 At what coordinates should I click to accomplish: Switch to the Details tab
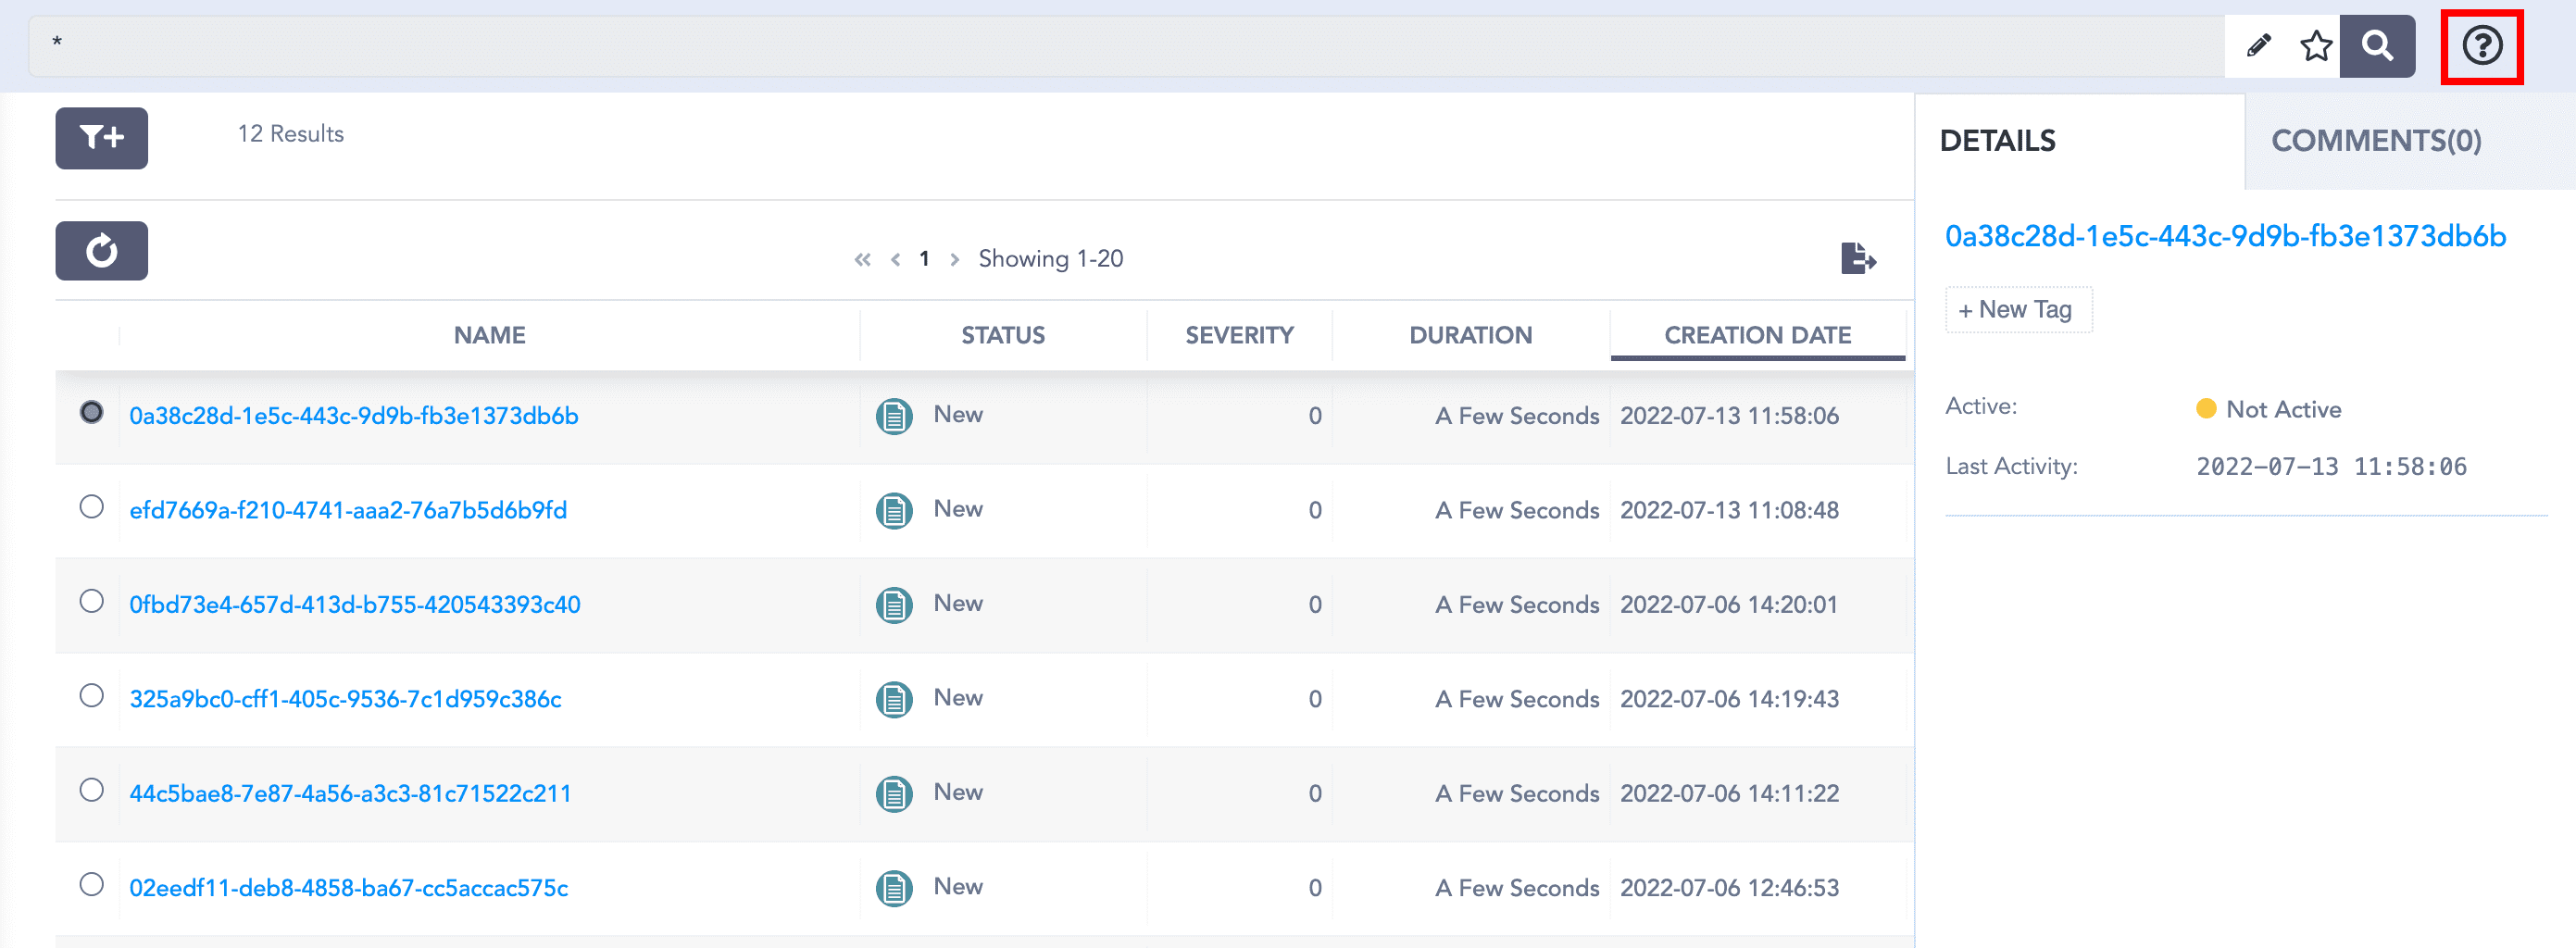[x=1997, y=141]
